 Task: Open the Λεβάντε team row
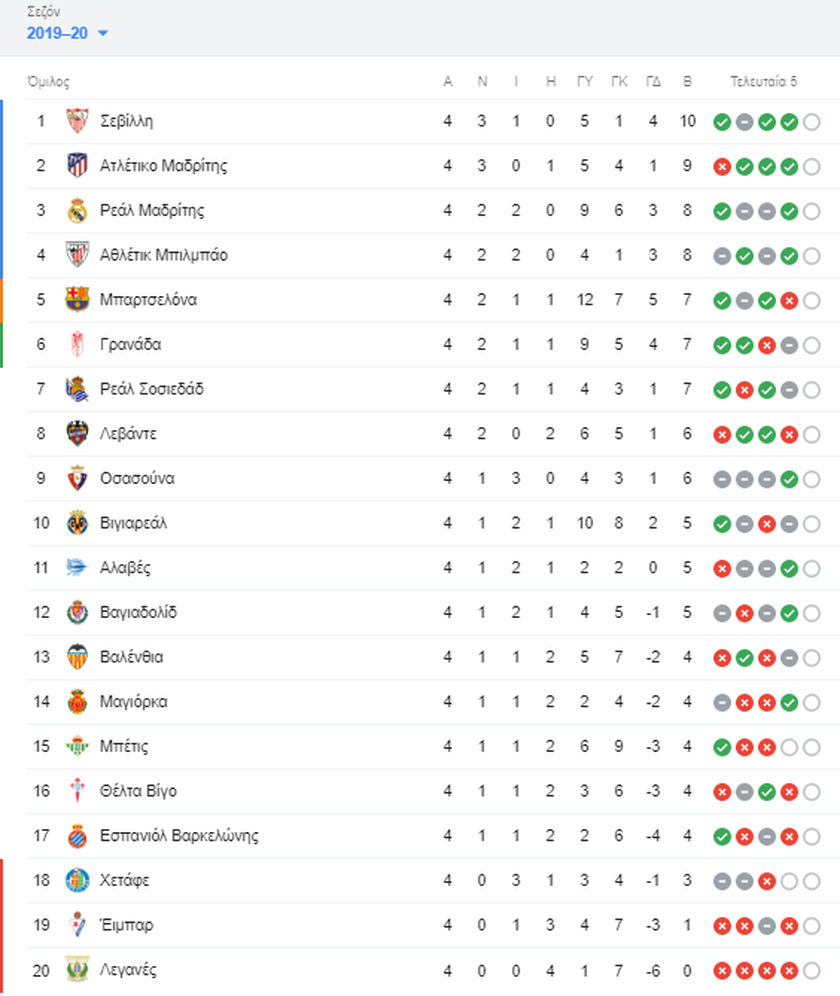point(426,434)
